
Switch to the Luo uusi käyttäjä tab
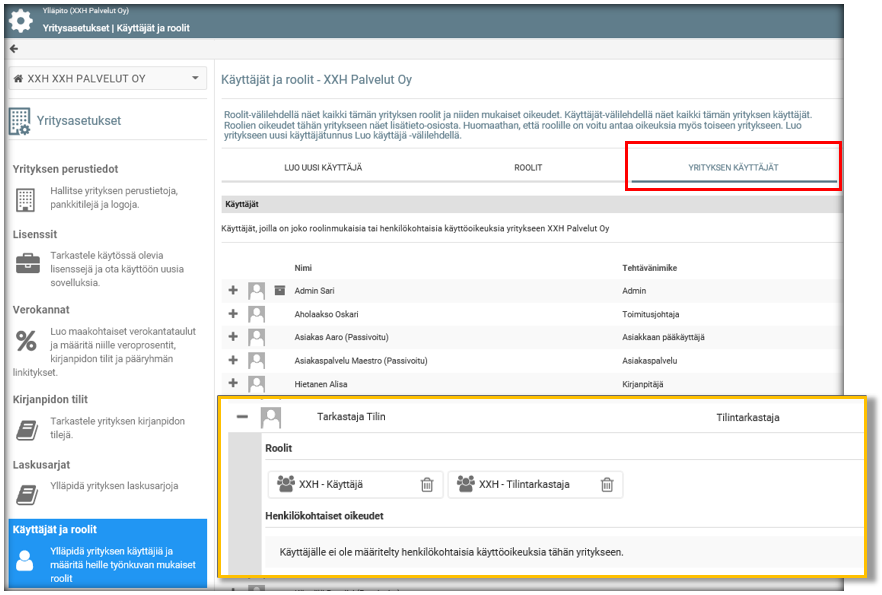322,167
